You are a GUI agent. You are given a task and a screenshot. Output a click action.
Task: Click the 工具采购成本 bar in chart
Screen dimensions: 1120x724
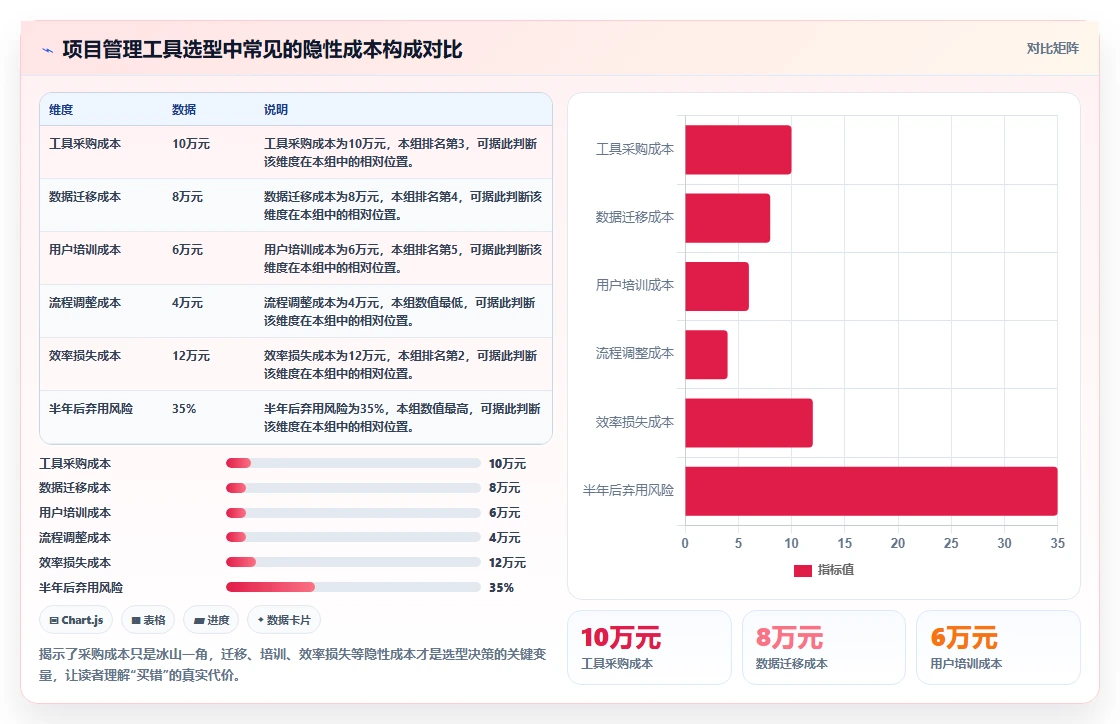tap(738, 150)
